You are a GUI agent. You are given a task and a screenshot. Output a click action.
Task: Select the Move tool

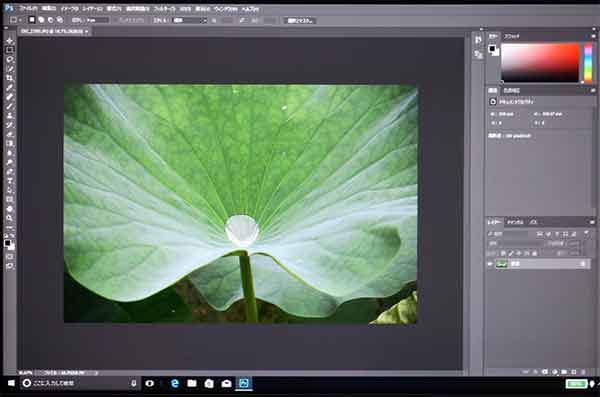10,41
